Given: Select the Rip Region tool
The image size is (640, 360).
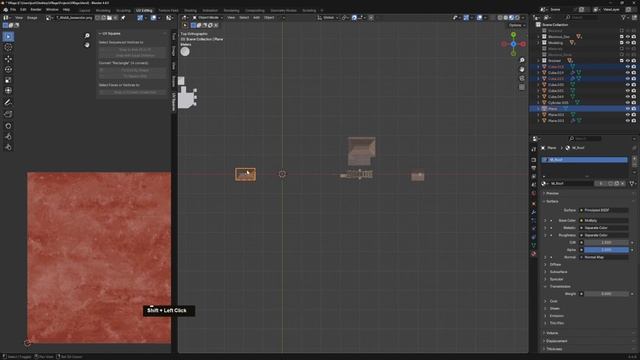Looking at the screenshot, I should pyautogui.click(x=8, y=114).
